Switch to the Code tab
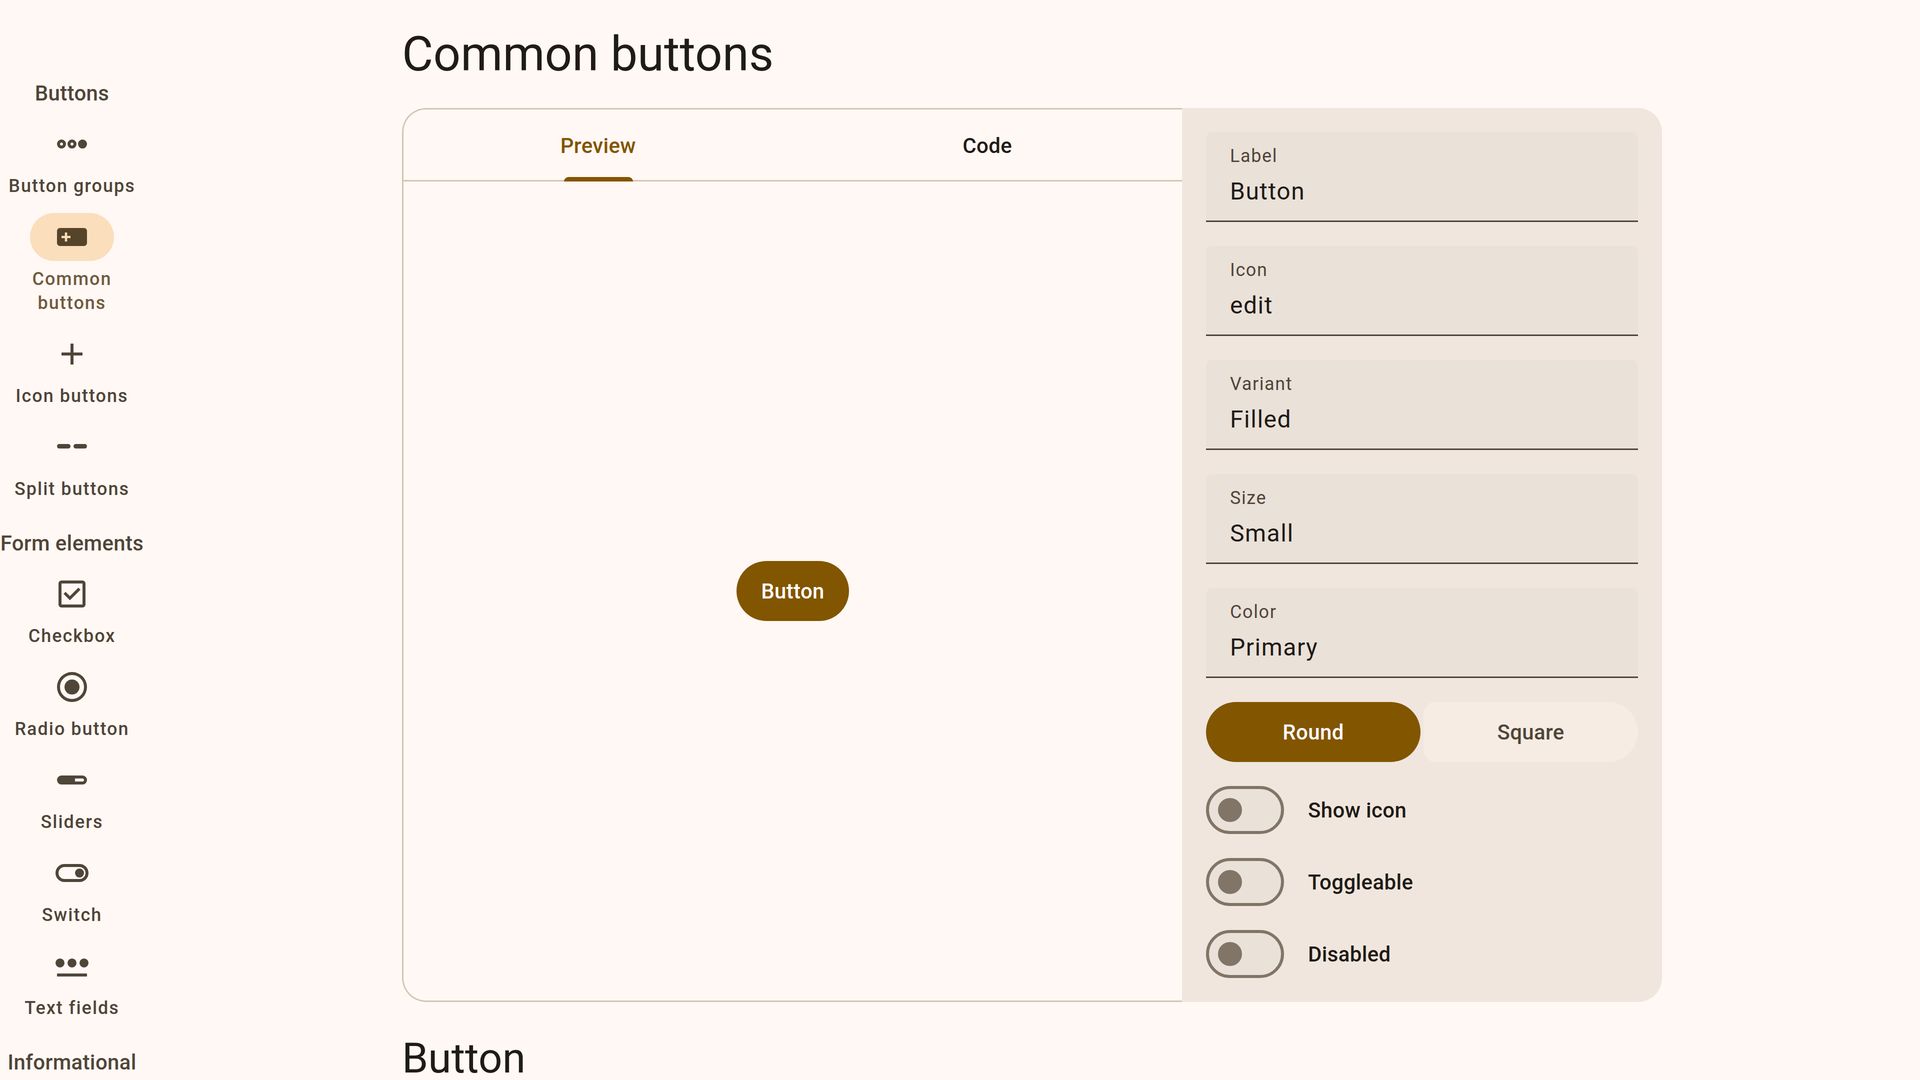This screenshot has width=1920, height=1080. (987, 146)
